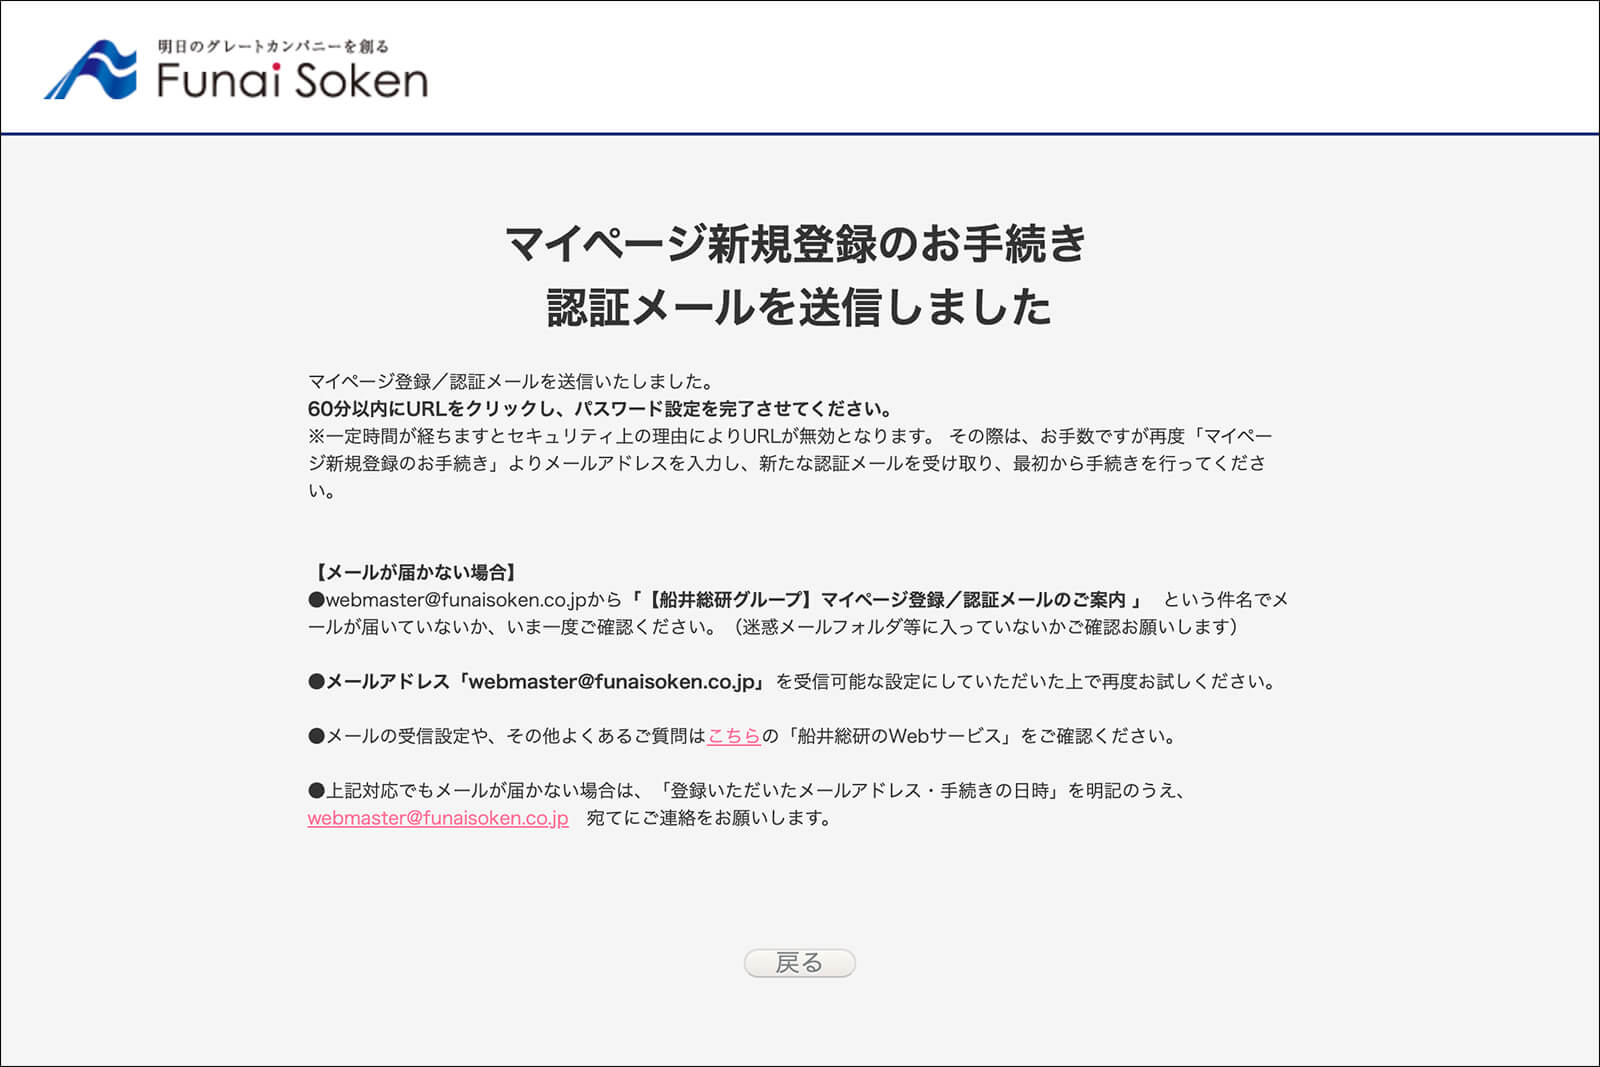Open the こちら FAQ link
Screen dimensions: 1600x1067
[734, 736]
